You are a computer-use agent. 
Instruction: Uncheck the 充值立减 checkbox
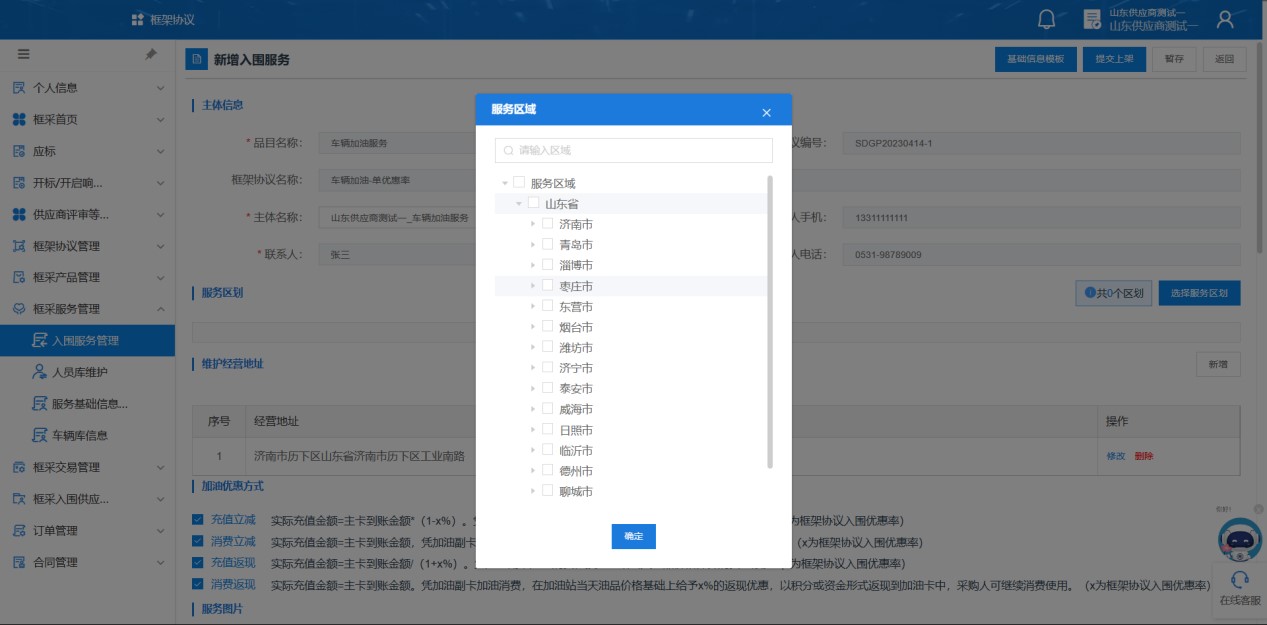point(197,519)
